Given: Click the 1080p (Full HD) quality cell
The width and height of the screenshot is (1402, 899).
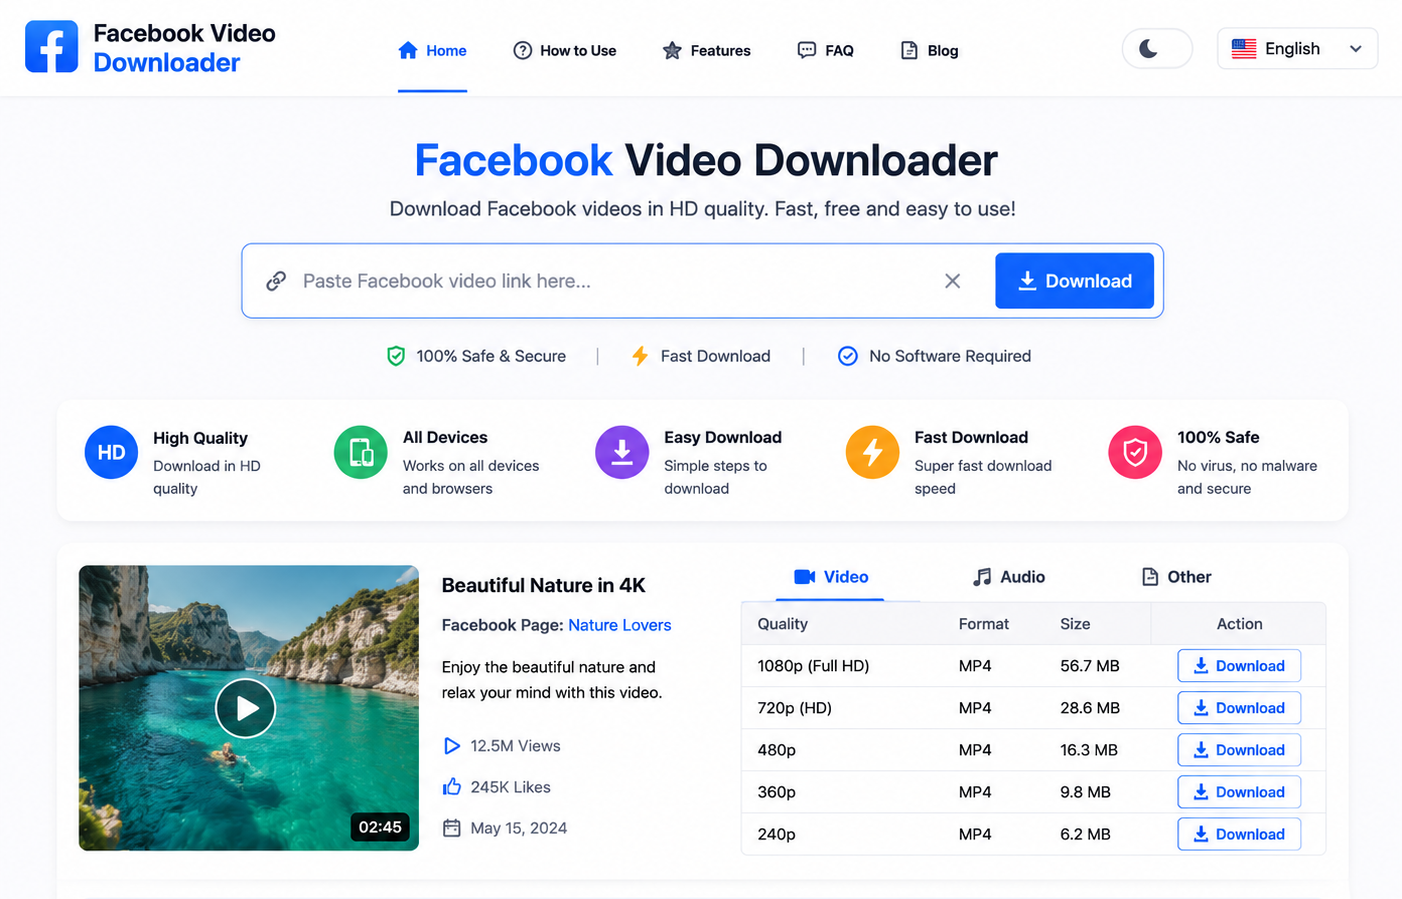Looking at the screenshot, I should (813, 666).
